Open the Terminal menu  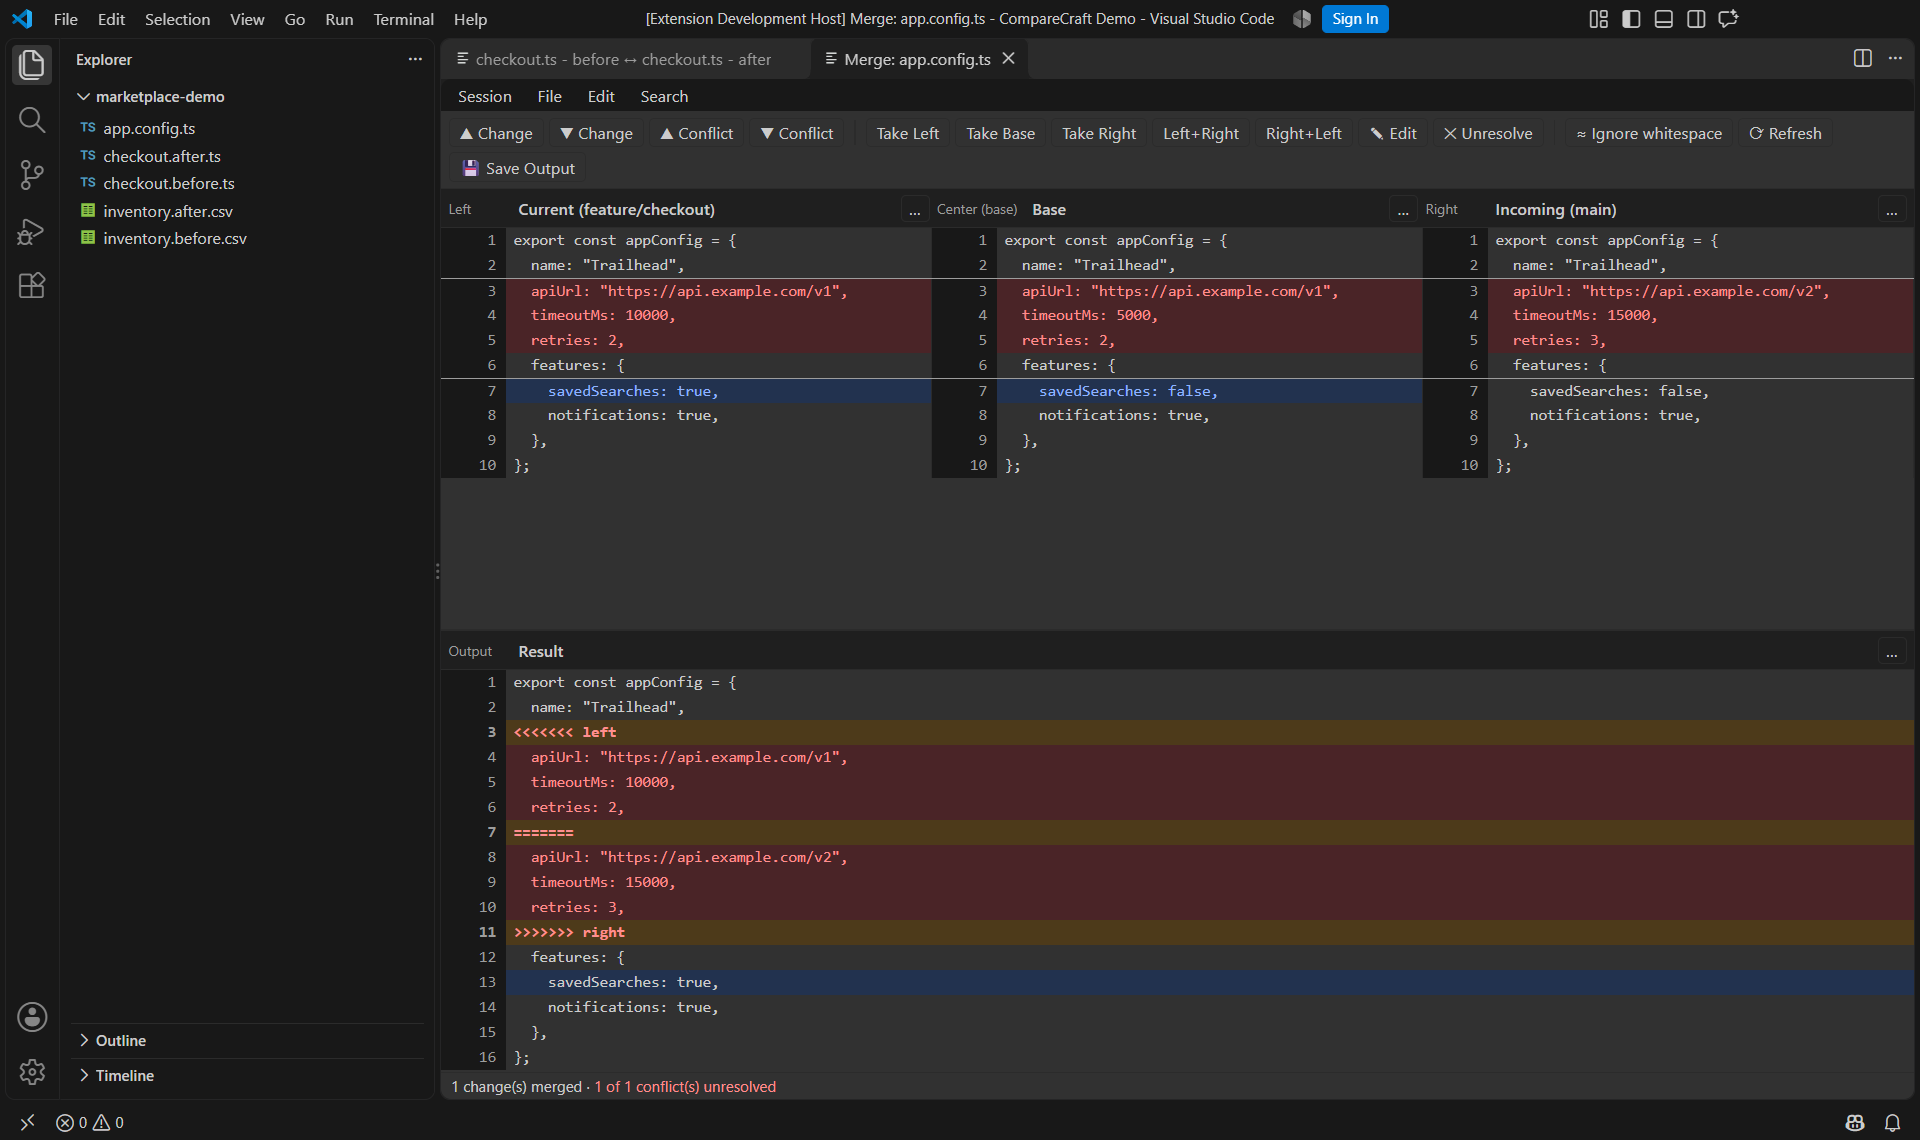point(403,19)
